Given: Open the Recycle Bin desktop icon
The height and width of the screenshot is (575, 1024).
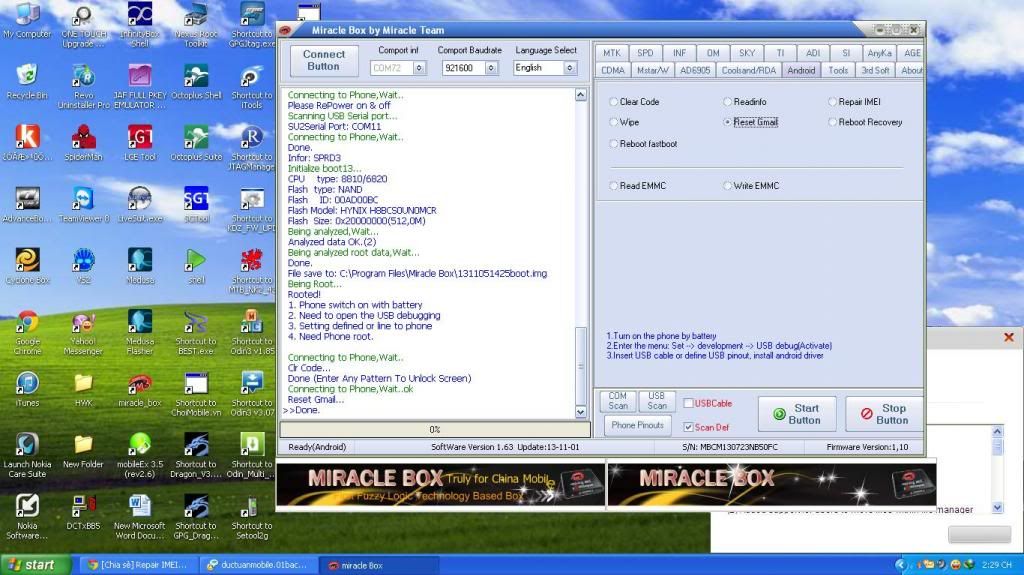Looking at the screenshot, I should (27, 82).
